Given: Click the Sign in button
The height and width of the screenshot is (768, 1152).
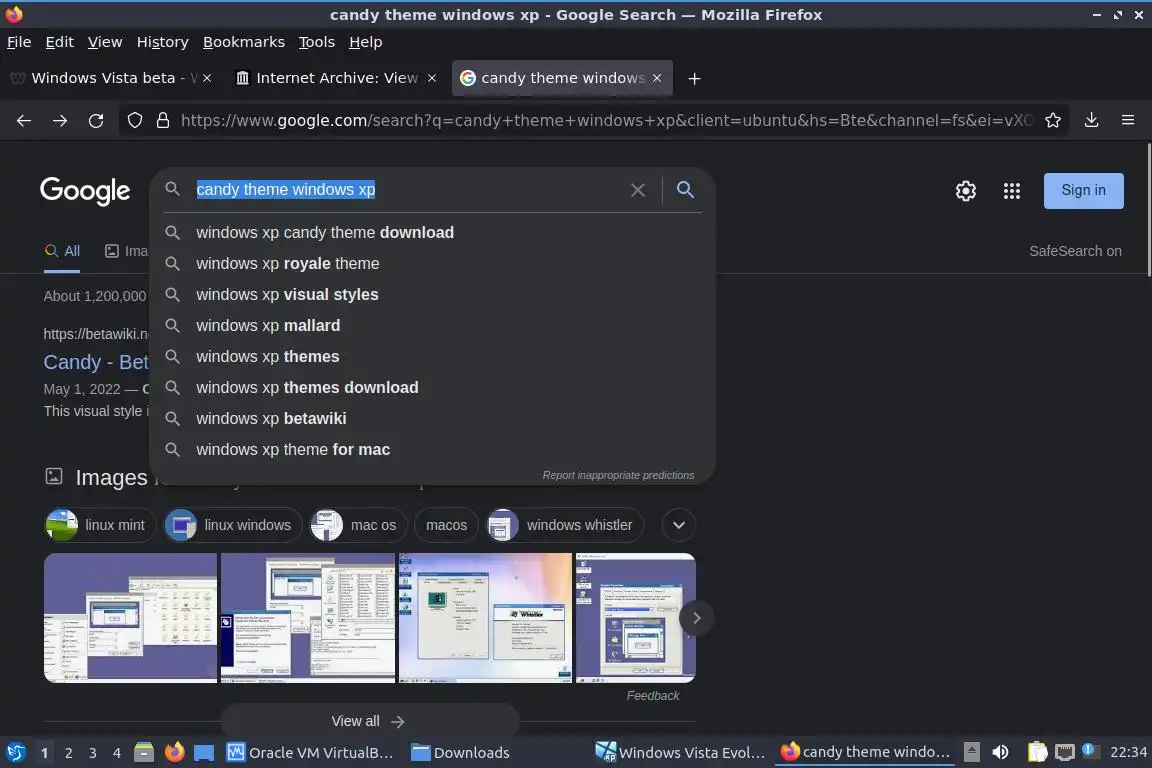Looking at the screenshot, I should pyautogui.click(x=1083, y=190).
